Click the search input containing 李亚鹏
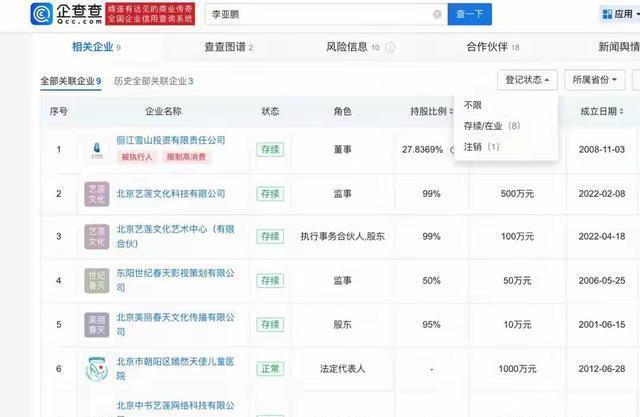The width and height of the screenshot is (640, 417). 320,16
